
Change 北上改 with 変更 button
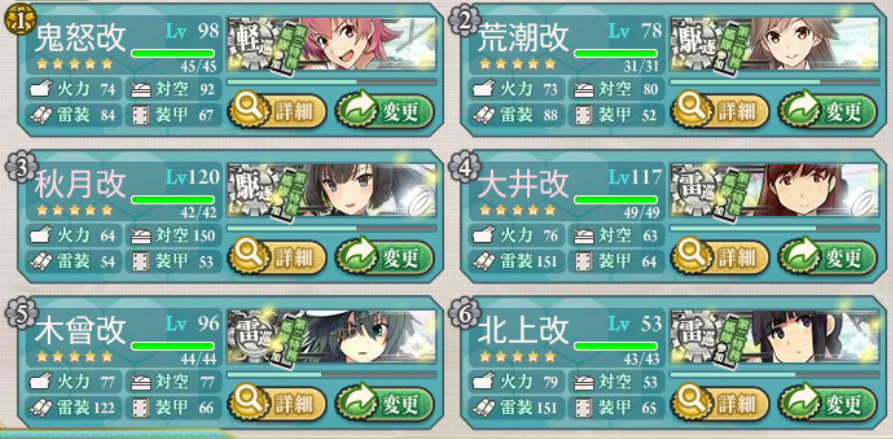tap(827, 404)
